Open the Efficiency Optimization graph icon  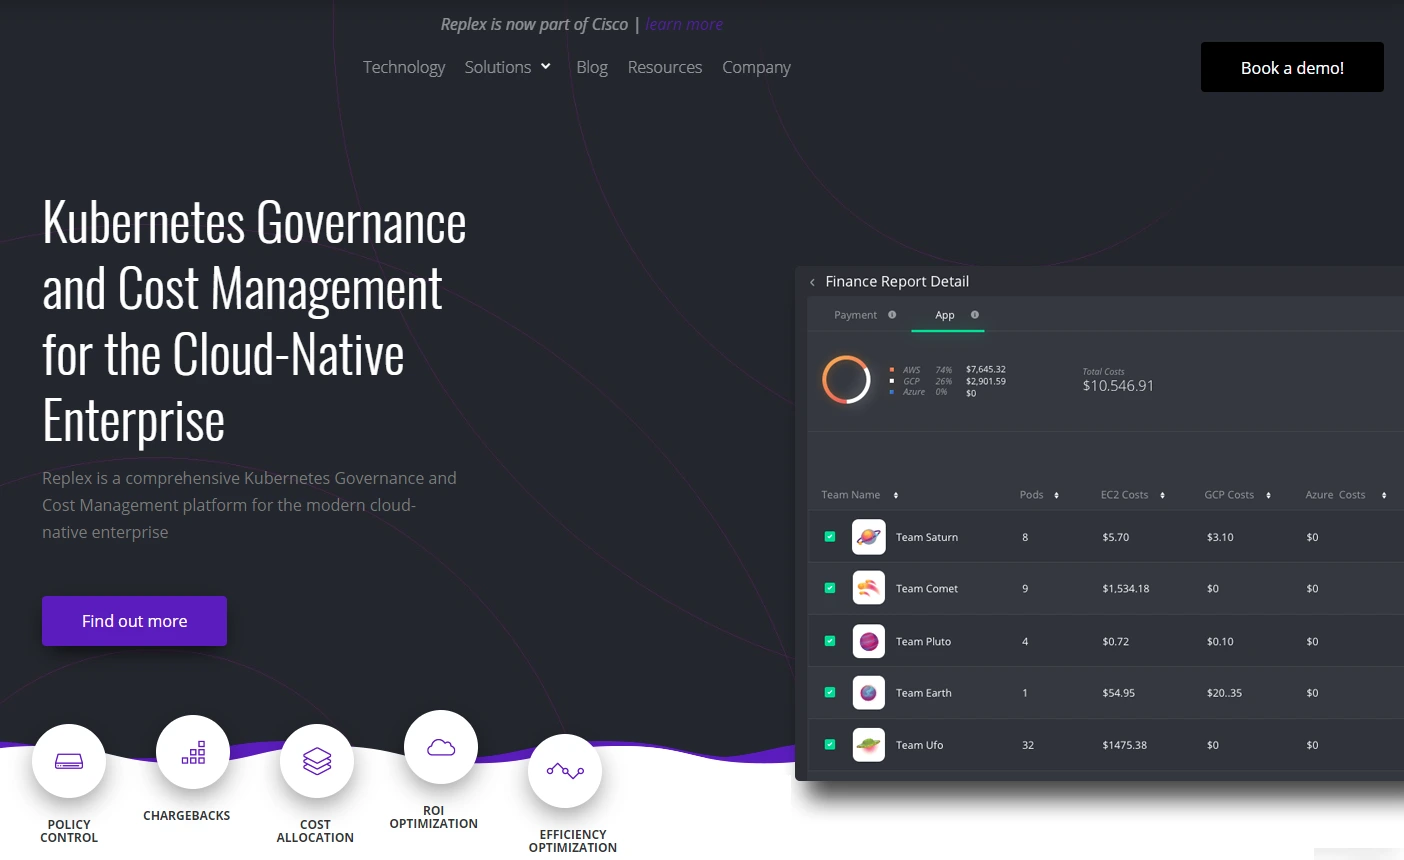click(565, 771)
